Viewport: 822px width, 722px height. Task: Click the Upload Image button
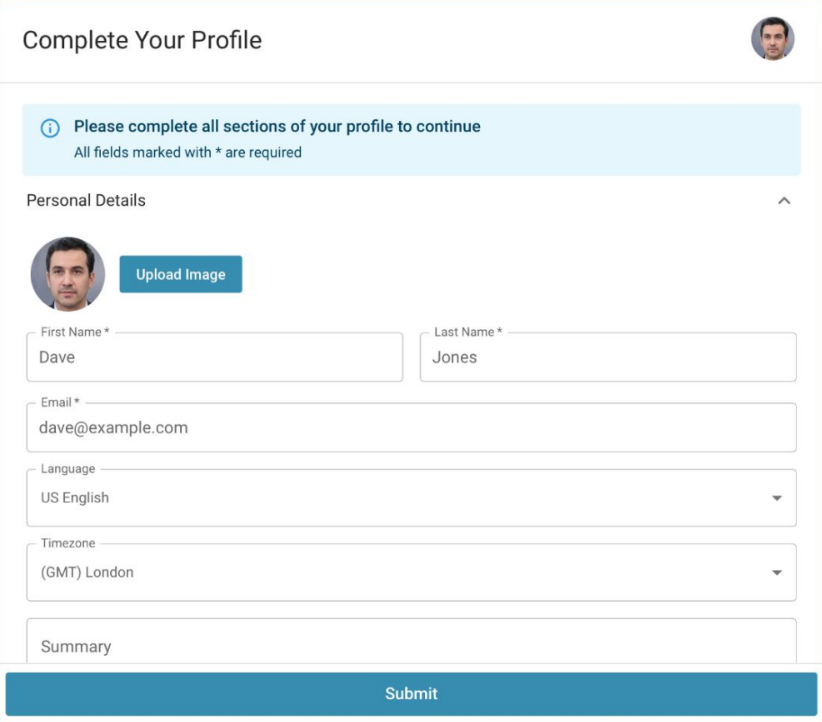181,274
